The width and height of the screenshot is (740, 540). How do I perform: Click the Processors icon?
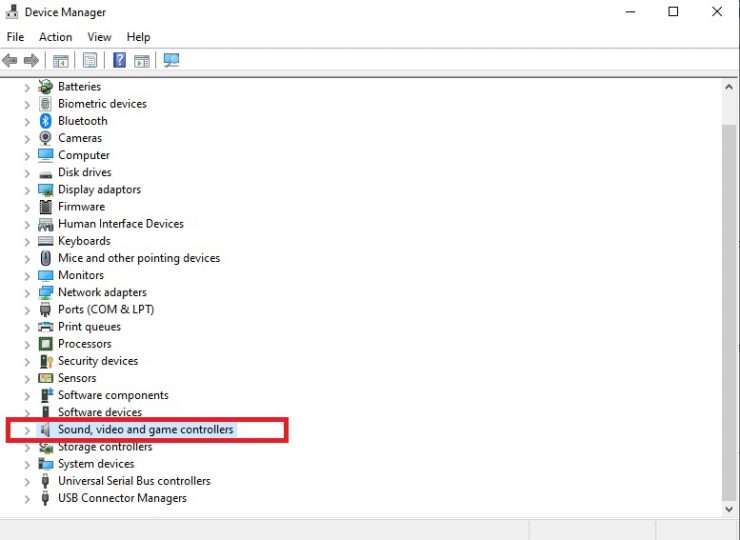[x=46, y=344]
